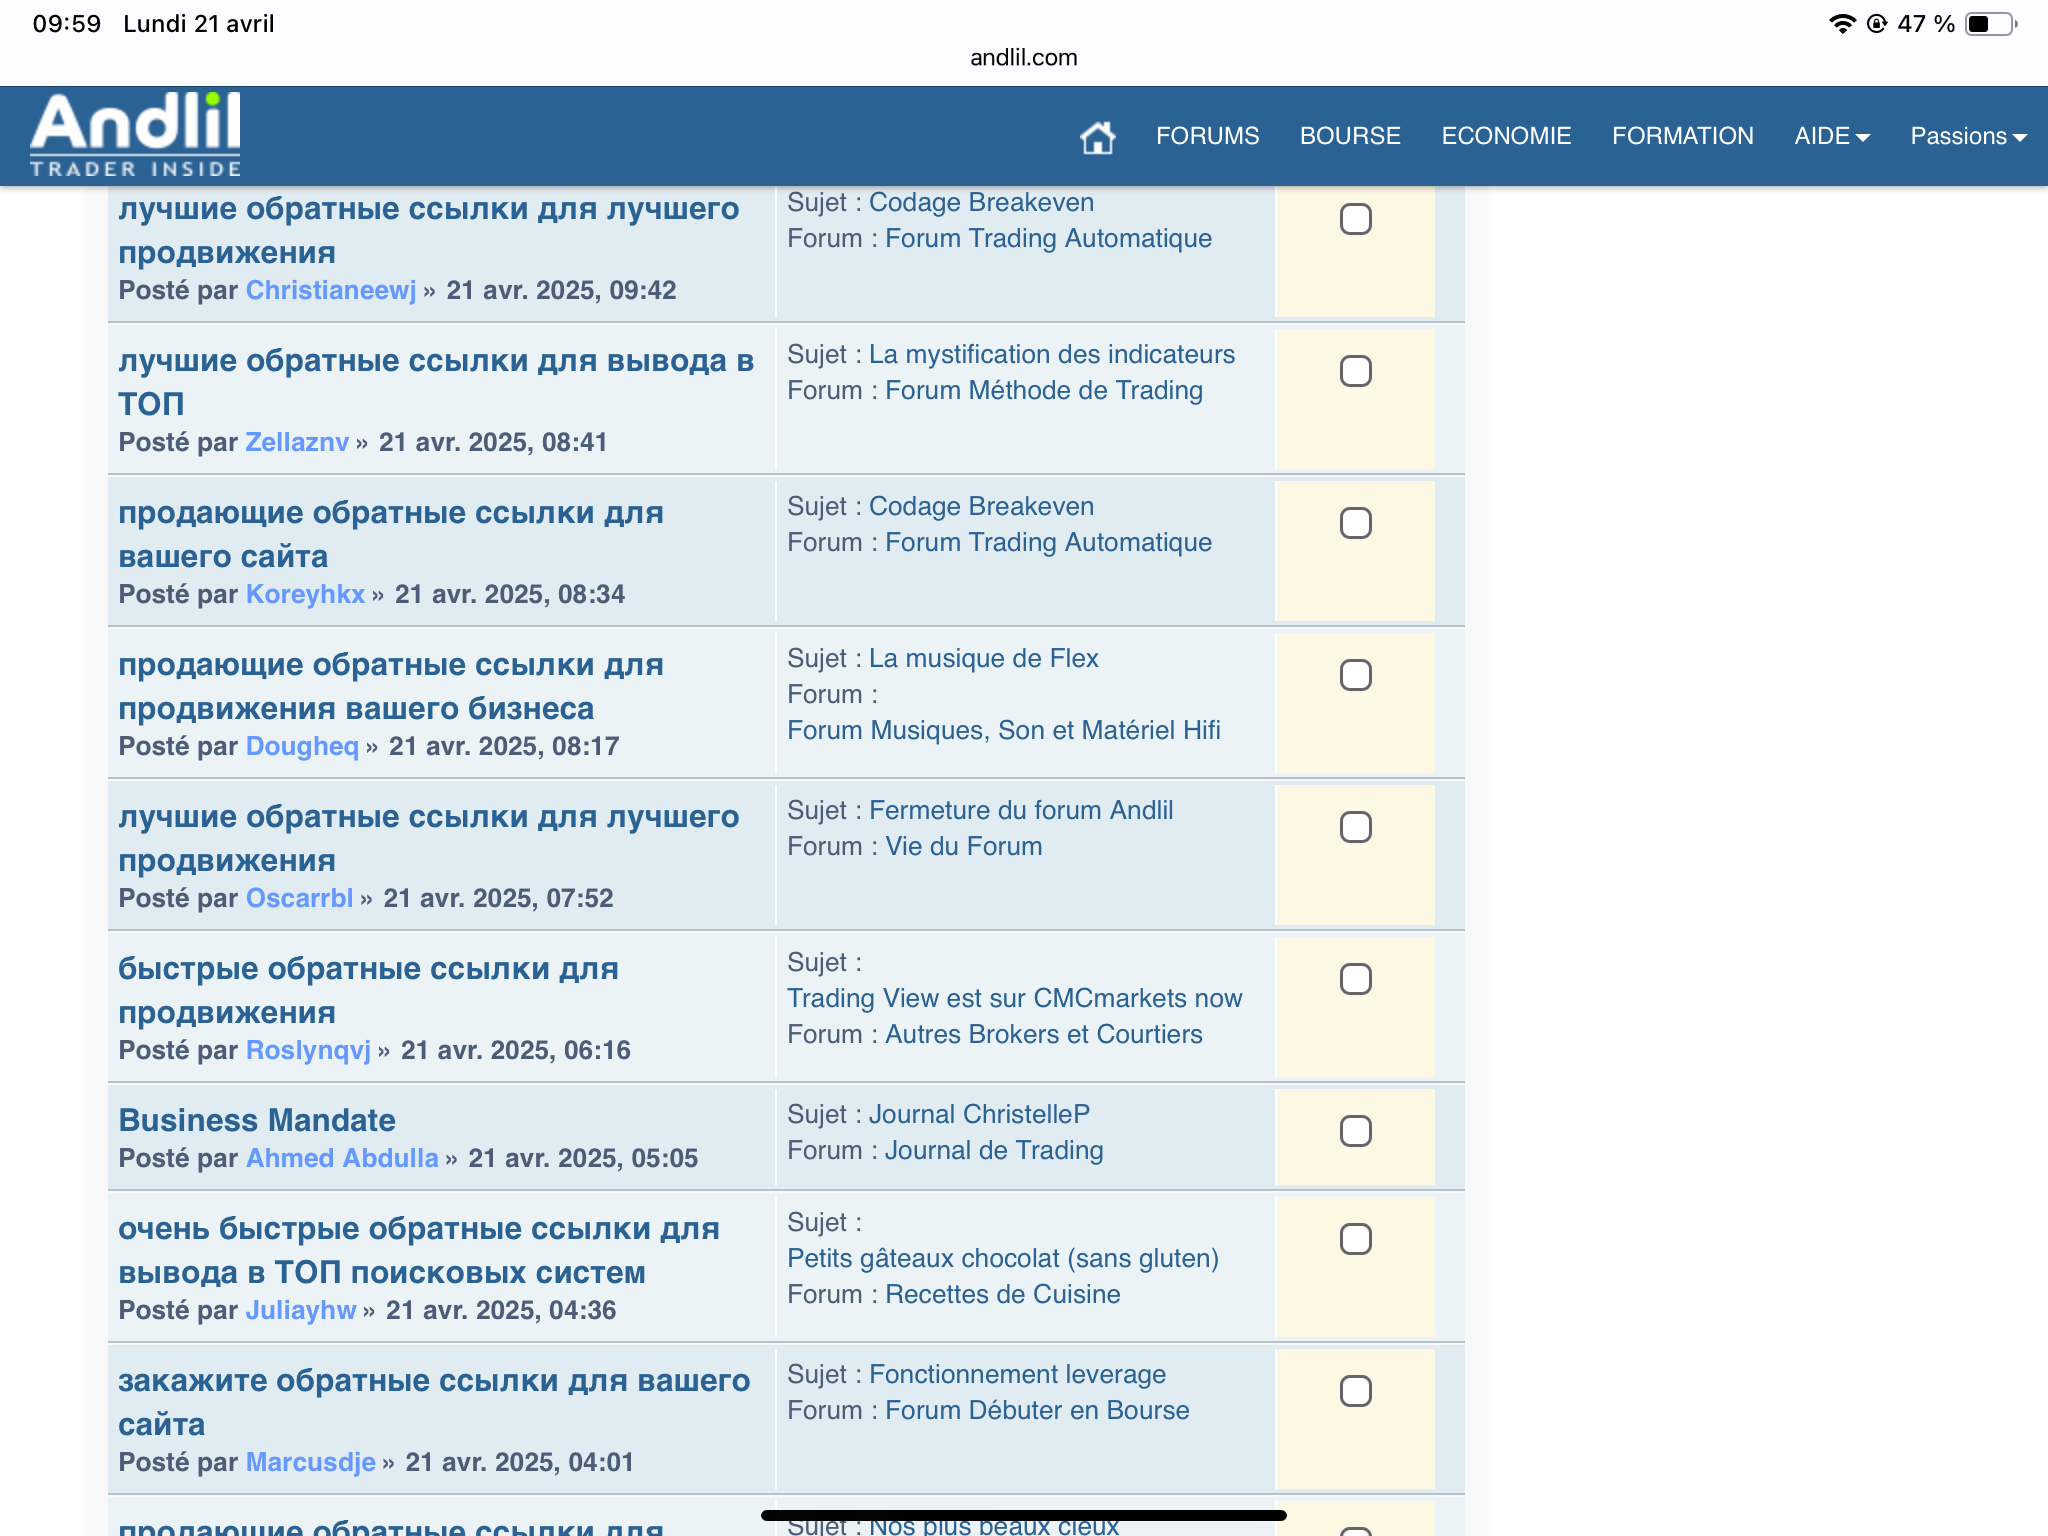Screen dimensions: 2048x1536
Task: Tap the battery indicator icon
Action: (1990, 24)
